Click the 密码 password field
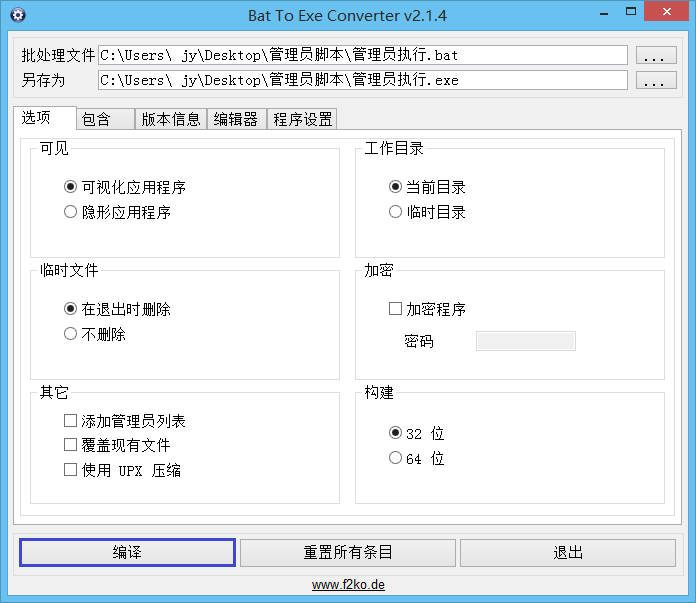 click(x=526, y=341)
